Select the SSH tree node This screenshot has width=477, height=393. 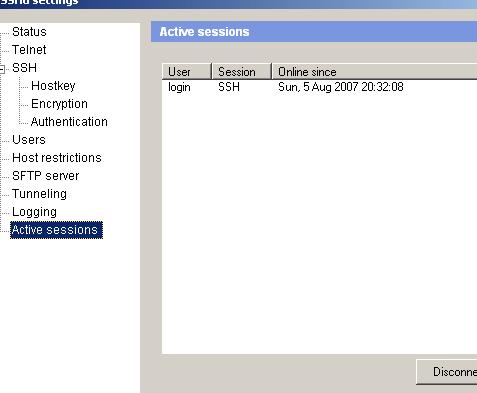[x=24, y=68]
